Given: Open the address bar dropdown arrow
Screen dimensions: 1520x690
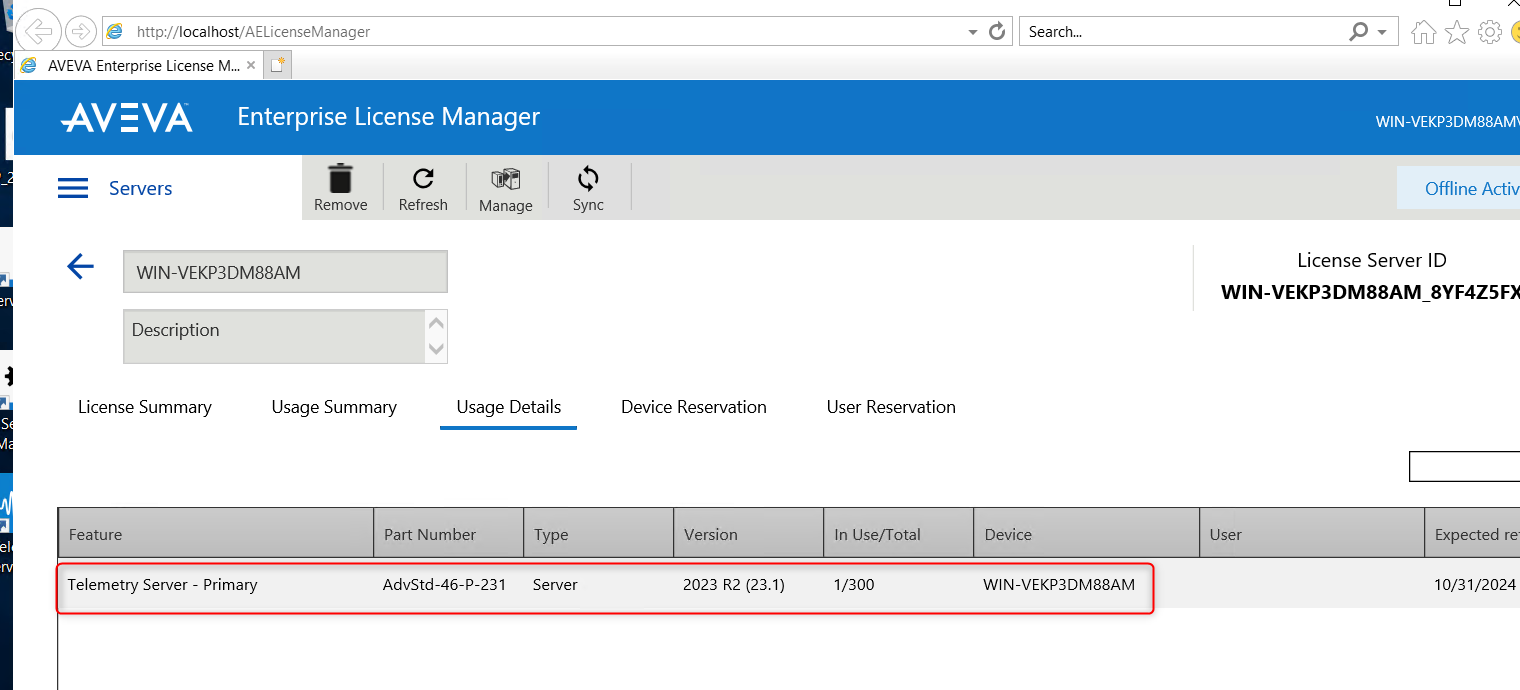Looking at the screenshot, I should [x=973, y=32].
